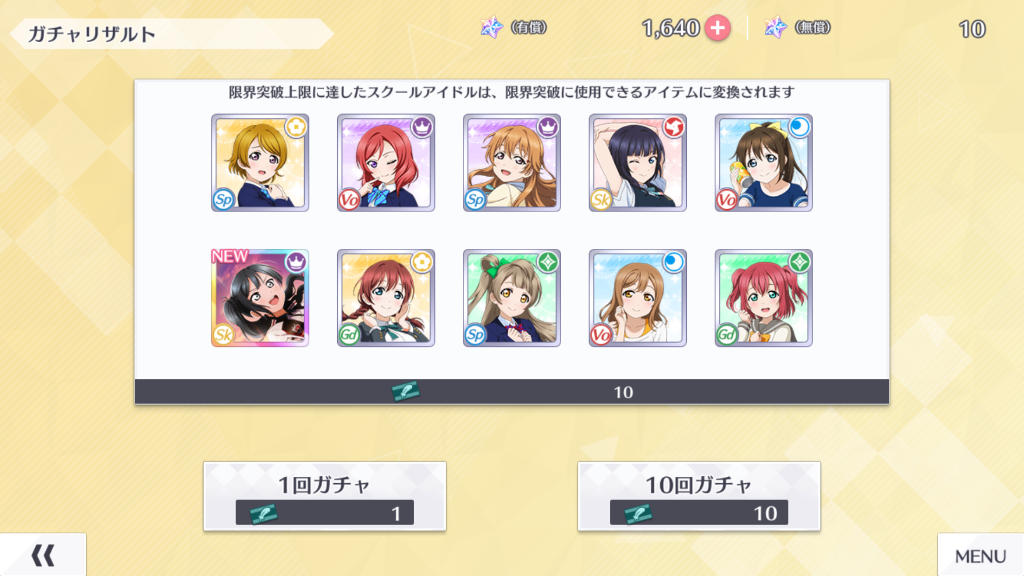Tap the pink plus button to buy stars
The width and height of the screenshot is (1024, 576).
coord(717,28)
